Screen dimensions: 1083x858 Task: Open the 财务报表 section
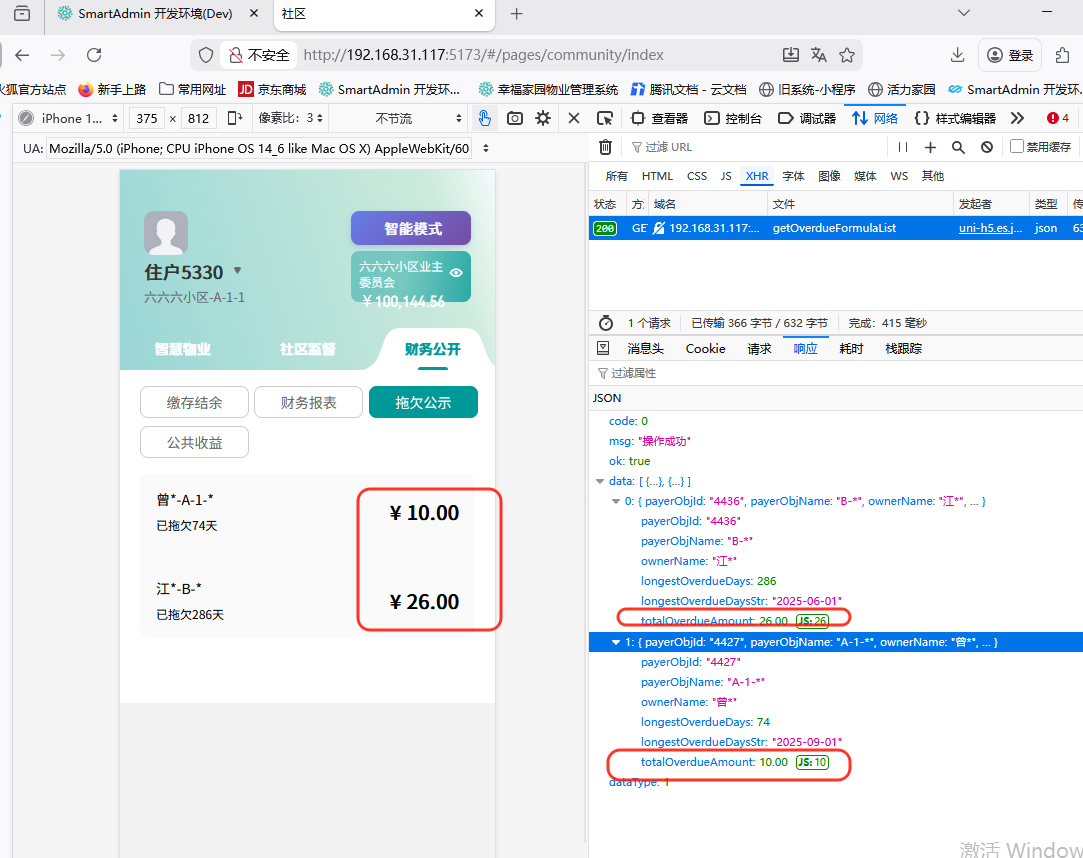click(308, 403)
